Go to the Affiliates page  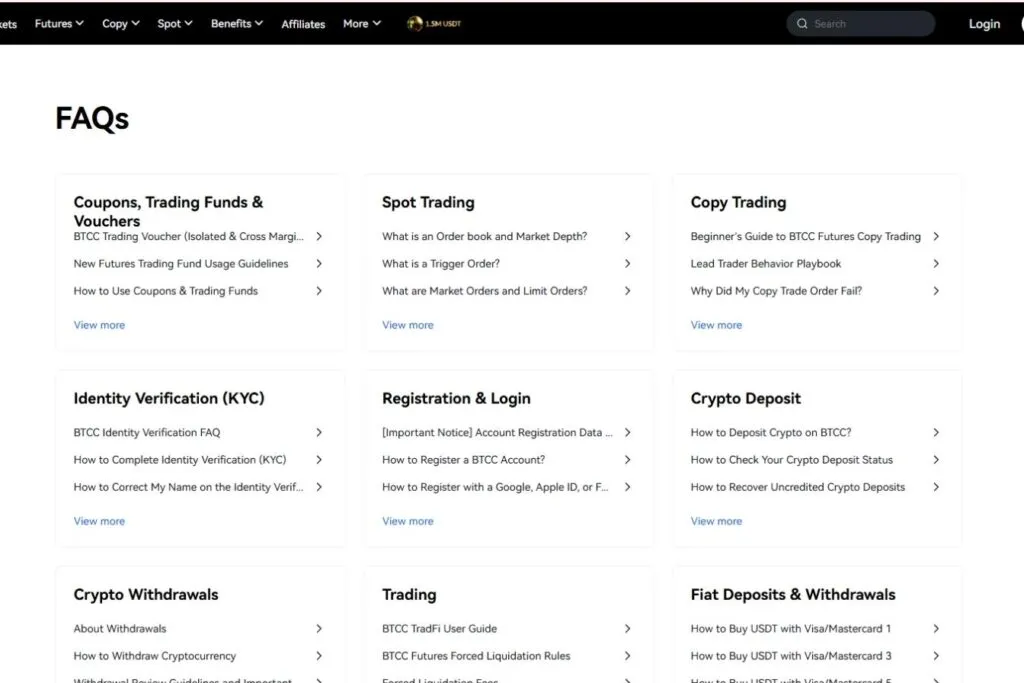pos(303,24)
